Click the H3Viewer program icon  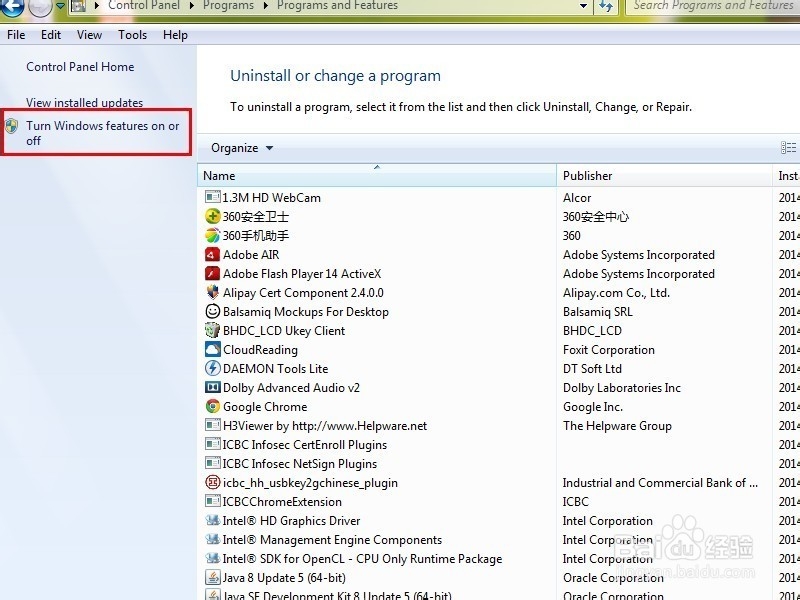coord(212,425)
